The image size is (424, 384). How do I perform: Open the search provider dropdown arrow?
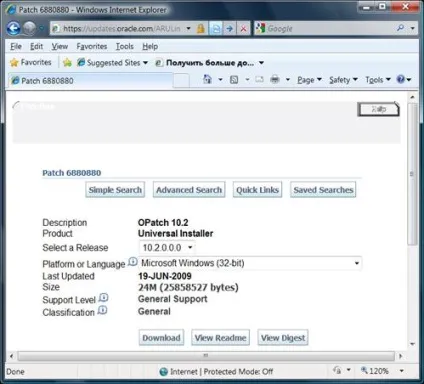[412, 29]
